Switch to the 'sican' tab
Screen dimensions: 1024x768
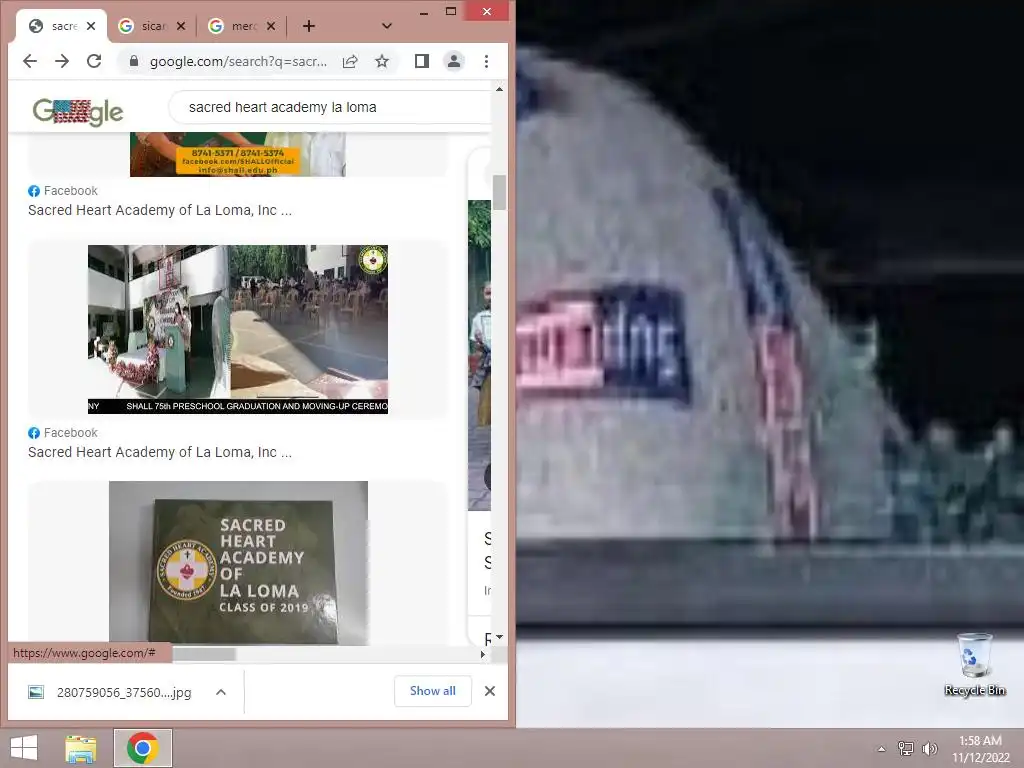pyautogui.click(x=152, y=26)
